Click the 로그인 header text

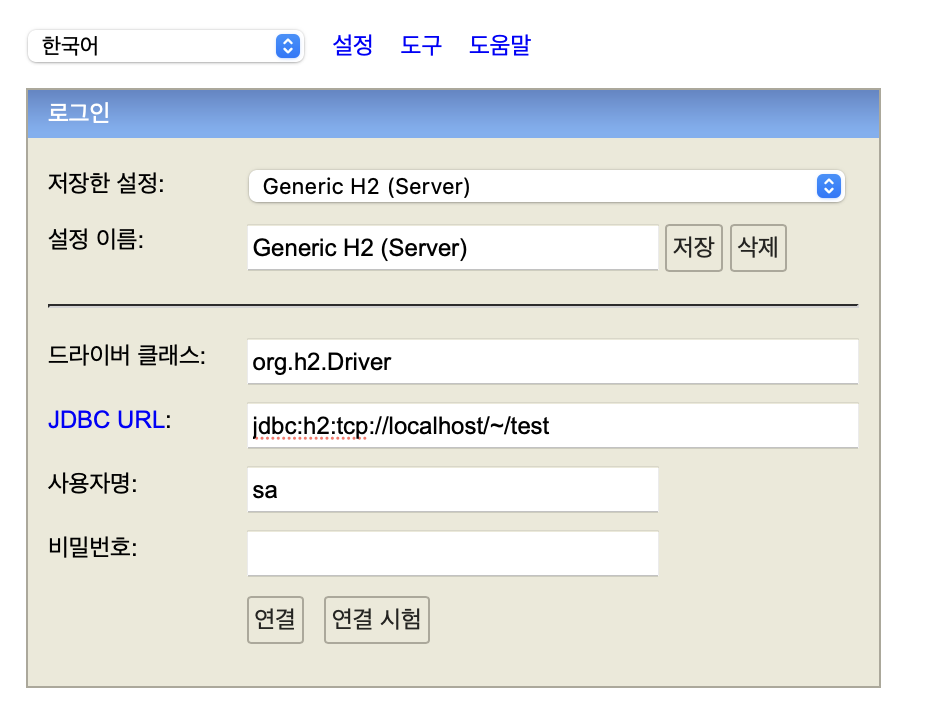[79, 113]
